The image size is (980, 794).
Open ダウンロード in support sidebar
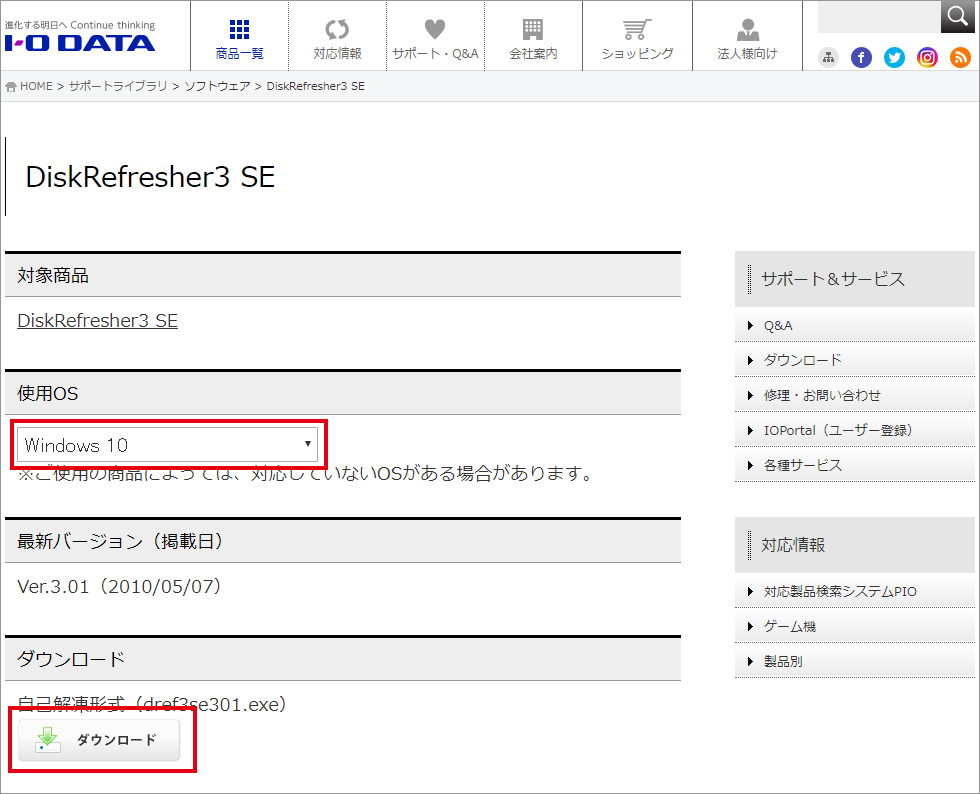point(855,361)
